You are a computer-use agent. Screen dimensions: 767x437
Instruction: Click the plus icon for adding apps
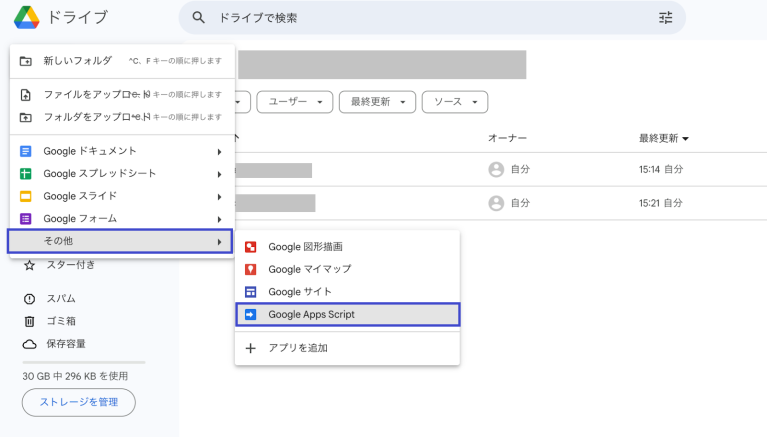pos(250,348)
